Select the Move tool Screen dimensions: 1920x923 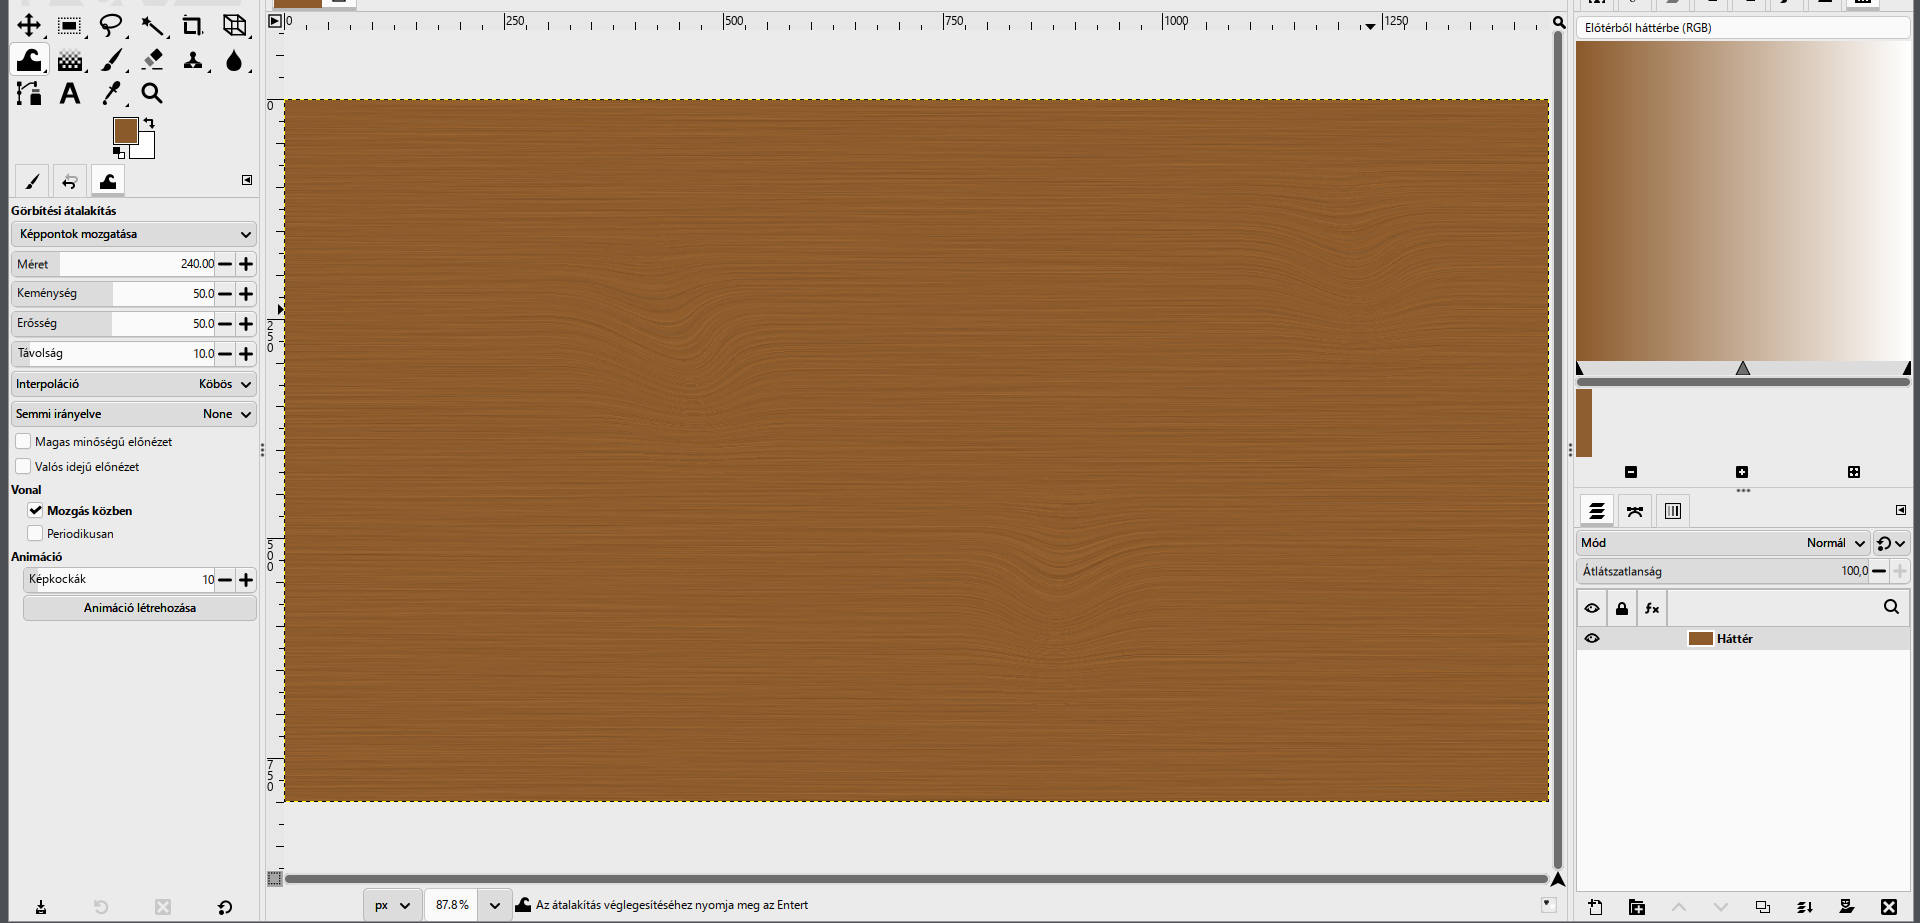click(29, 25)
